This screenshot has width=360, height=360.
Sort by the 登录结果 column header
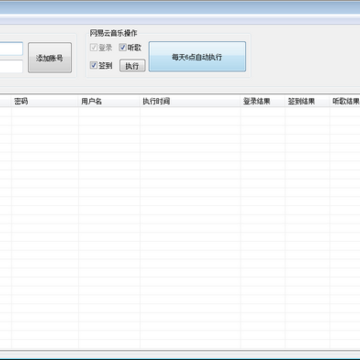[x=263, y=101]
